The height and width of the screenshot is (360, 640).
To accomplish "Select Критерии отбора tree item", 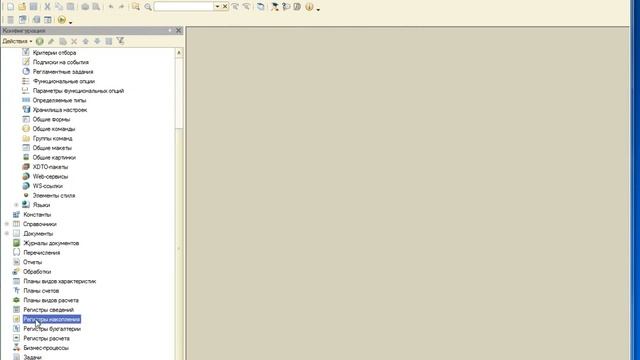I will tap(54, 53).
